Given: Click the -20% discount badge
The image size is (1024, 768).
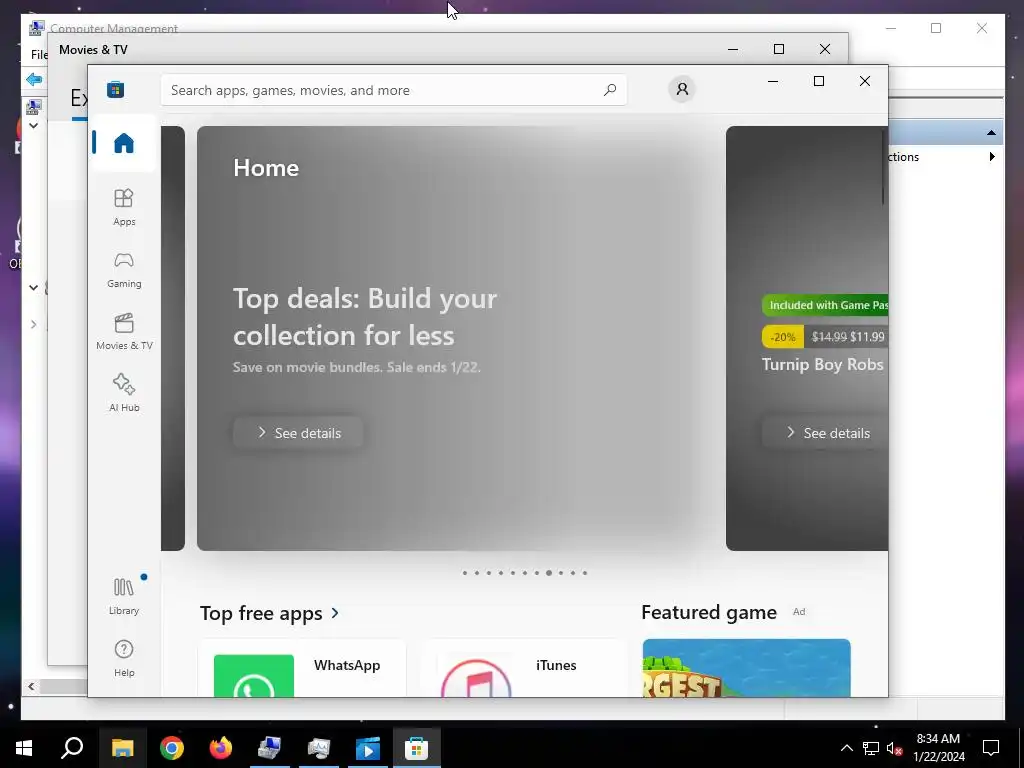Looking at the screenshot, I should (782, 337).
